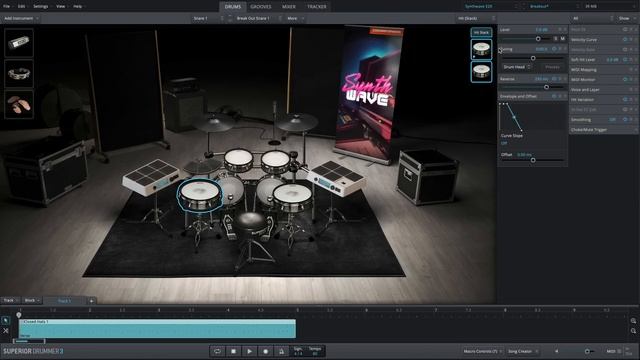Open the Synthwave EZX library dropdown
Viewport: 640px width, 360px height.
[491, 7]
